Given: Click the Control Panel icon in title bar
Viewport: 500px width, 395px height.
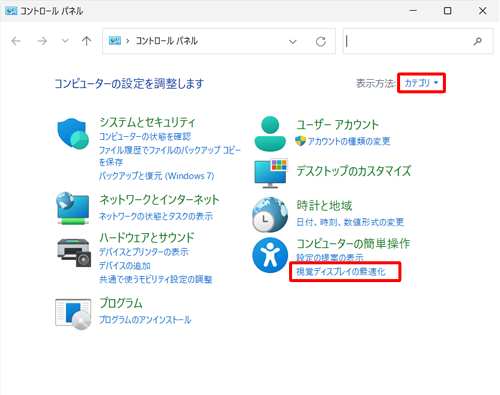Looking at the screenshot, I should coord(11,11).
